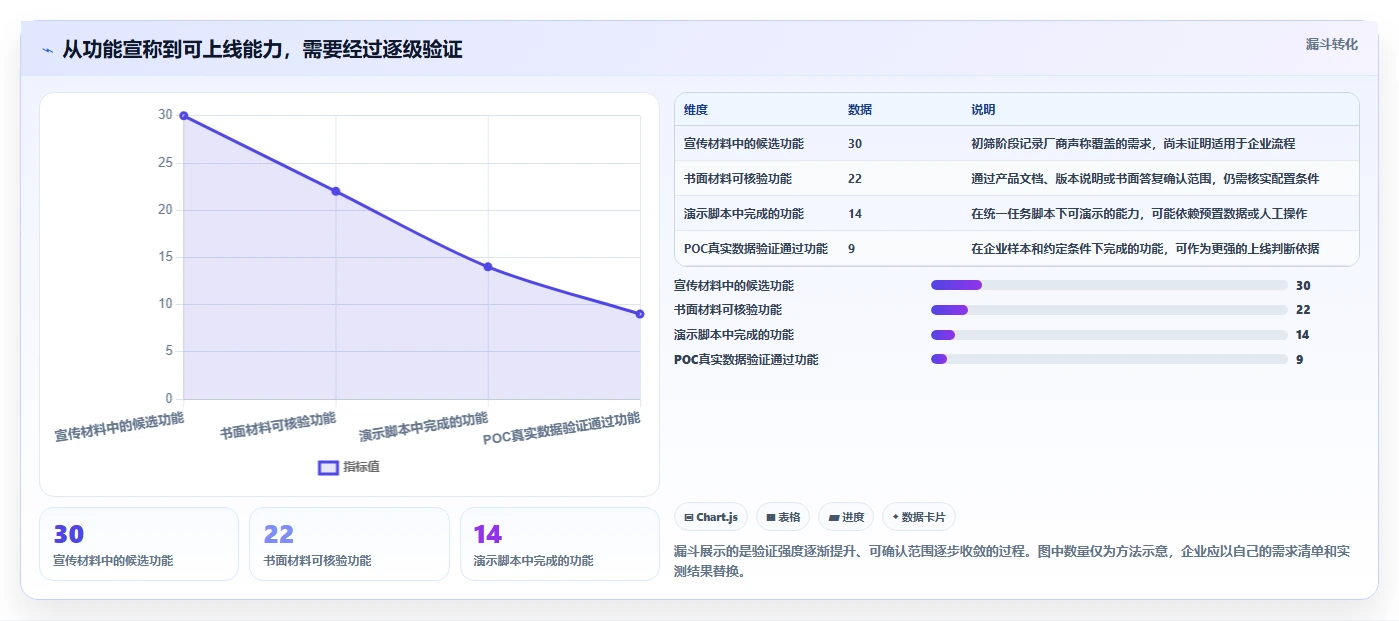Toggle the 指标值 legend swatch
Viewport: 1399px width, 621px height.
[x=328, y=467]
